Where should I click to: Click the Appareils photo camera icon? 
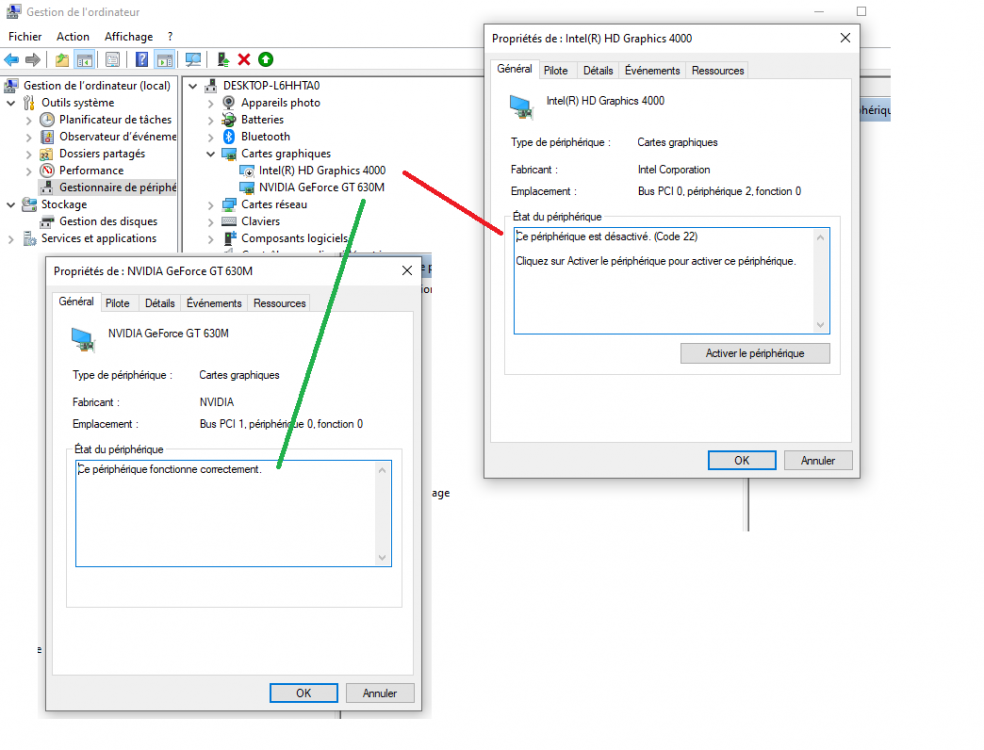229,103
